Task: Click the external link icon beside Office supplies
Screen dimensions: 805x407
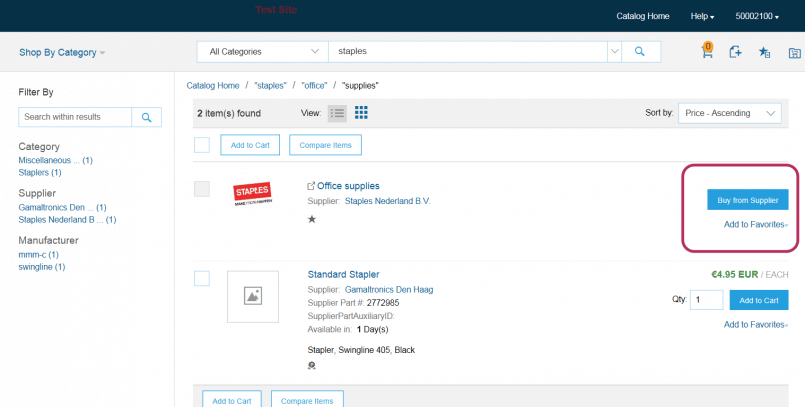Action: click(x=311, y=186)
